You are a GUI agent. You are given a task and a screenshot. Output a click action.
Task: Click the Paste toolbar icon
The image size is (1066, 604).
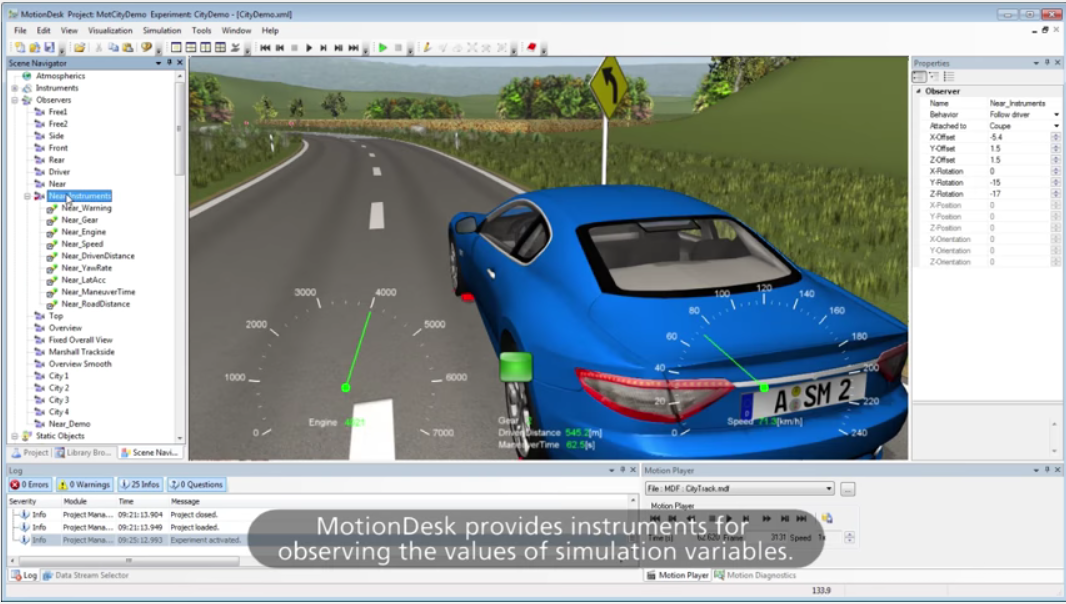(x=127, y=48)
